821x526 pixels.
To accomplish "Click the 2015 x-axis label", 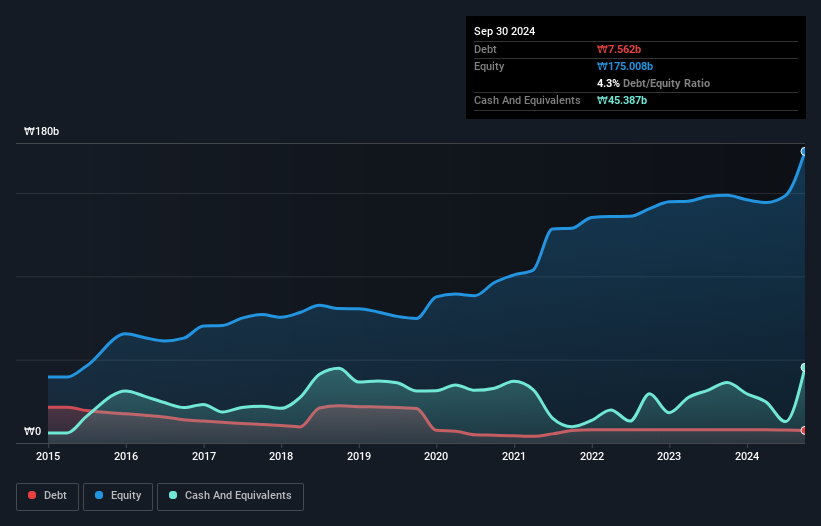I will click(48, 456).
